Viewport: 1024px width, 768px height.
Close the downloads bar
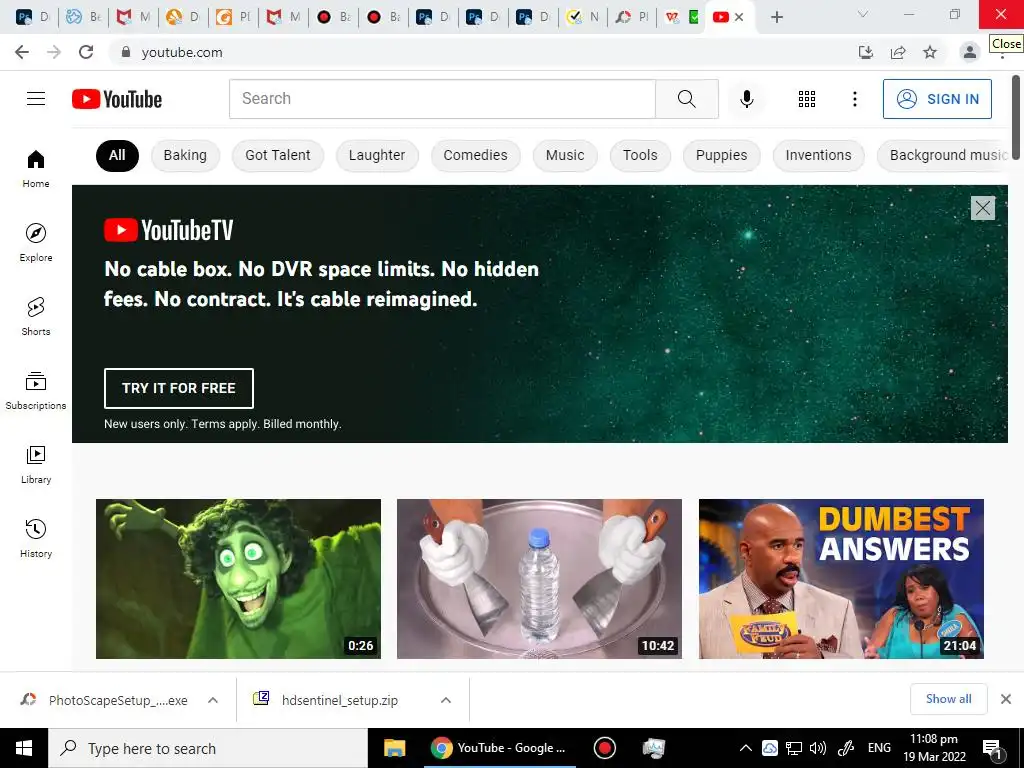click(1006, 699)
